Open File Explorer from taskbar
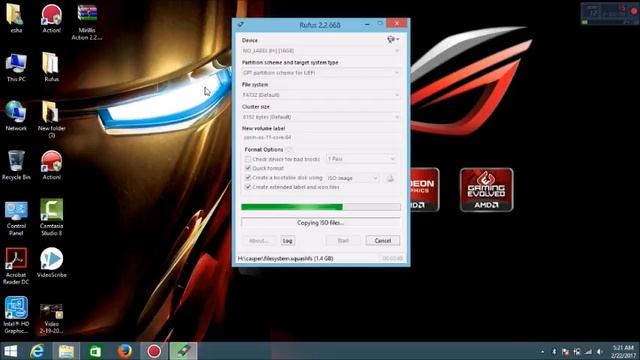Viewport: 640px width, 360px height. point(66,351)
